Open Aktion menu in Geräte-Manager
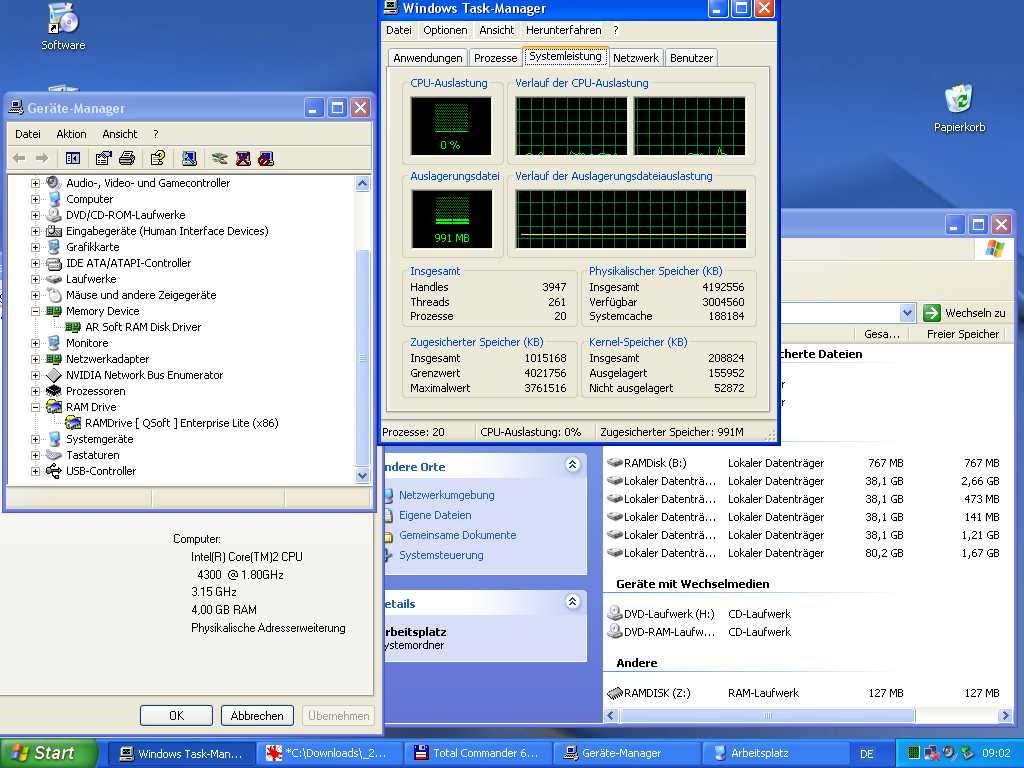Image resolution: width=1024 pixels, height=768 pixels. click(71, 134)
